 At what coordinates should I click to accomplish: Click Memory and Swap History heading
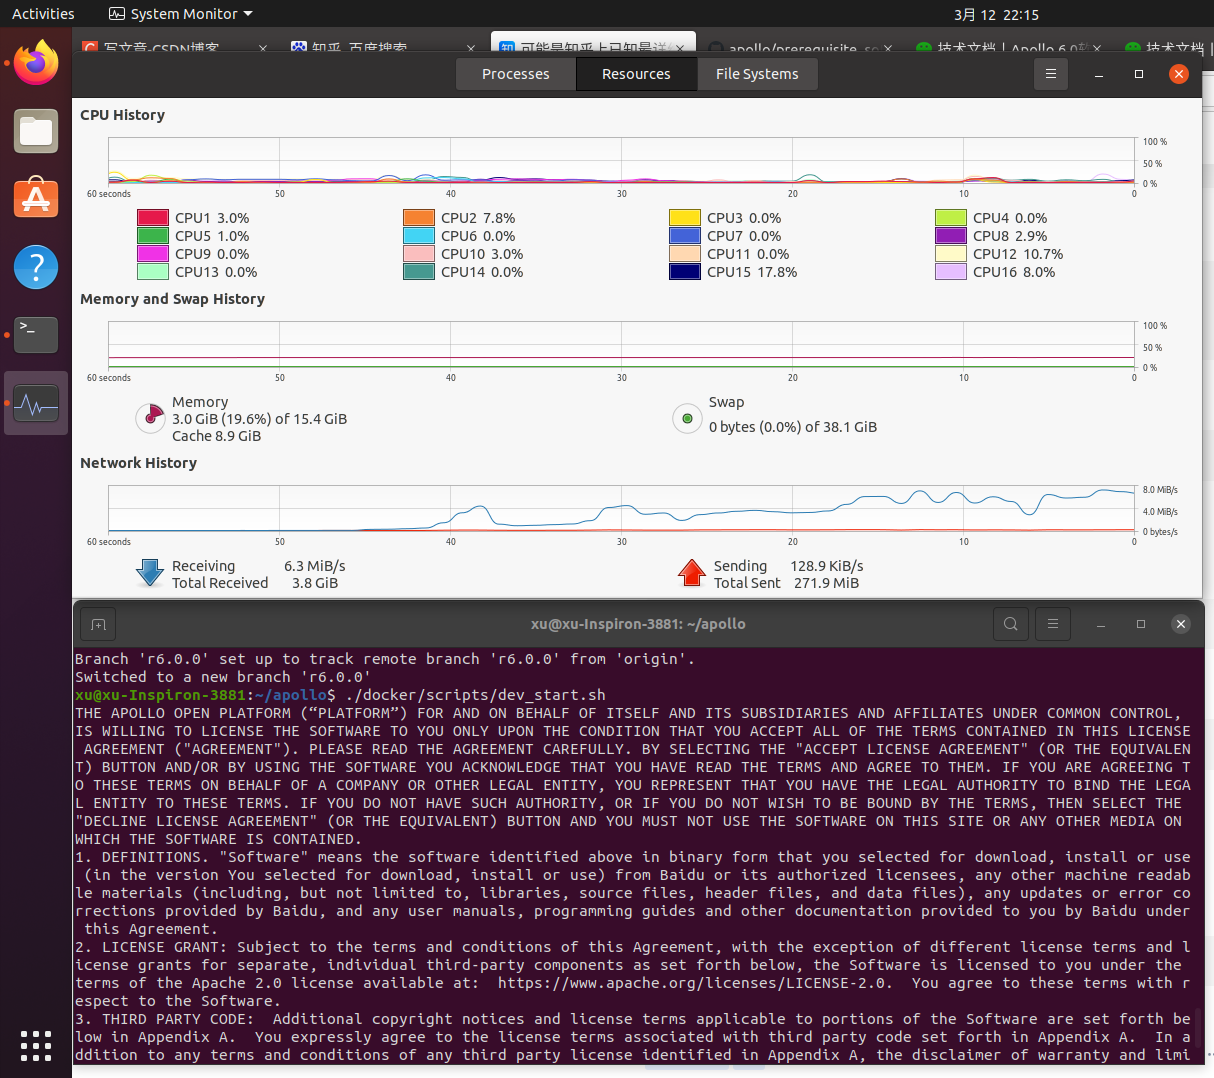click(x=172, y=299)
